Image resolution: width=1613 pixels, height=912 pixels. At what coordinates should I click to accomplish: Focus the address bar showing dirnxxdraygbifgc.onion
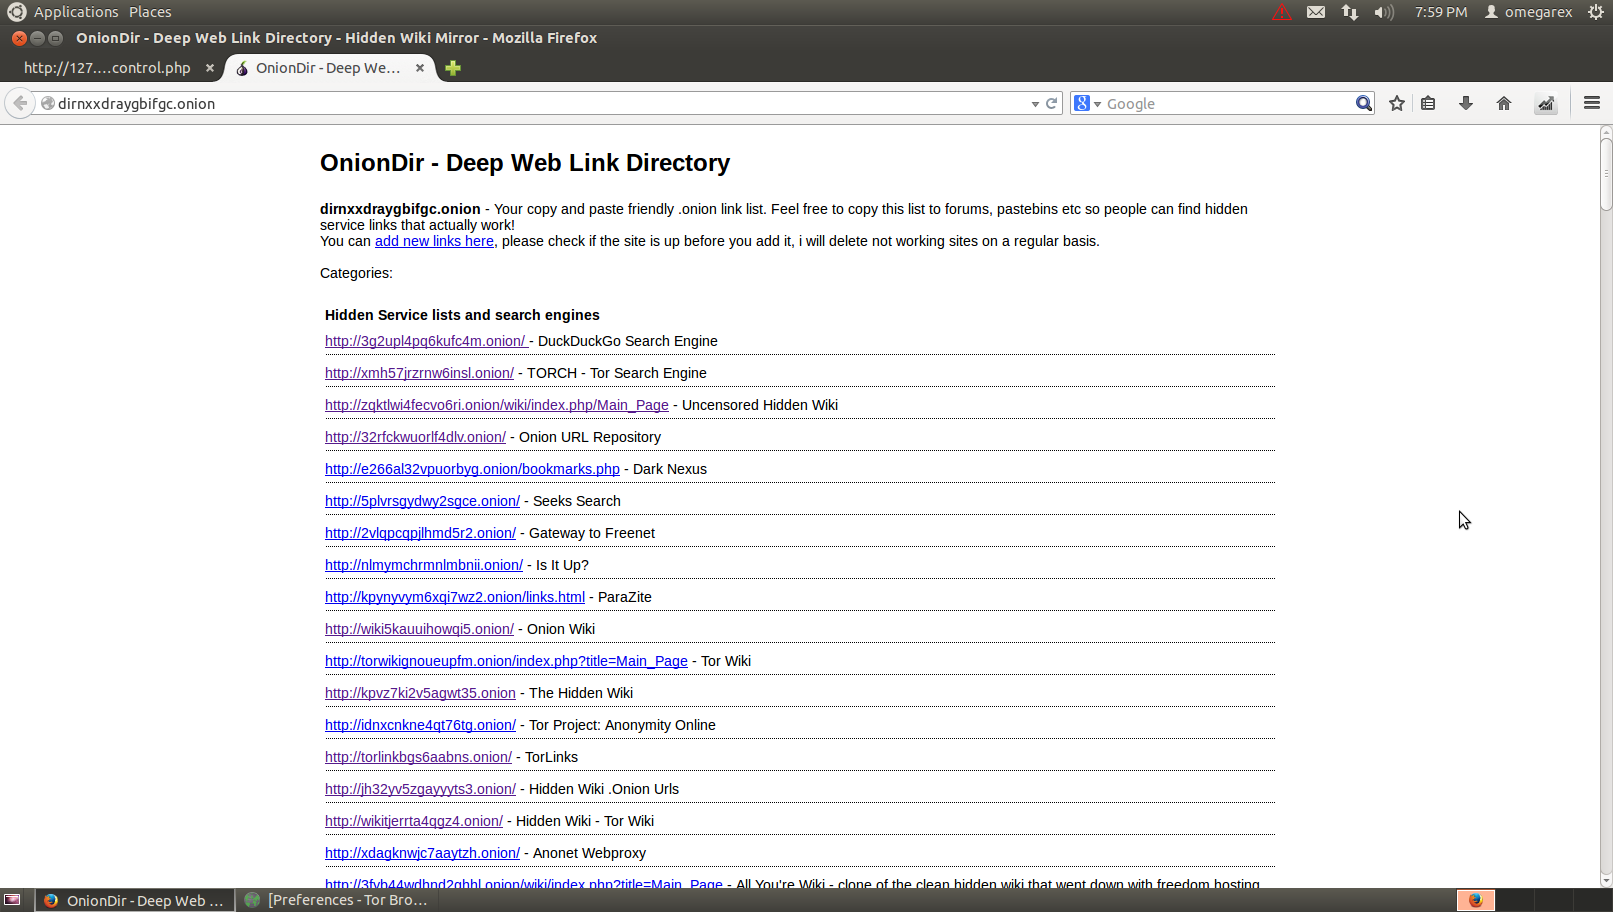pyautogui.click(x=540, y=103)
